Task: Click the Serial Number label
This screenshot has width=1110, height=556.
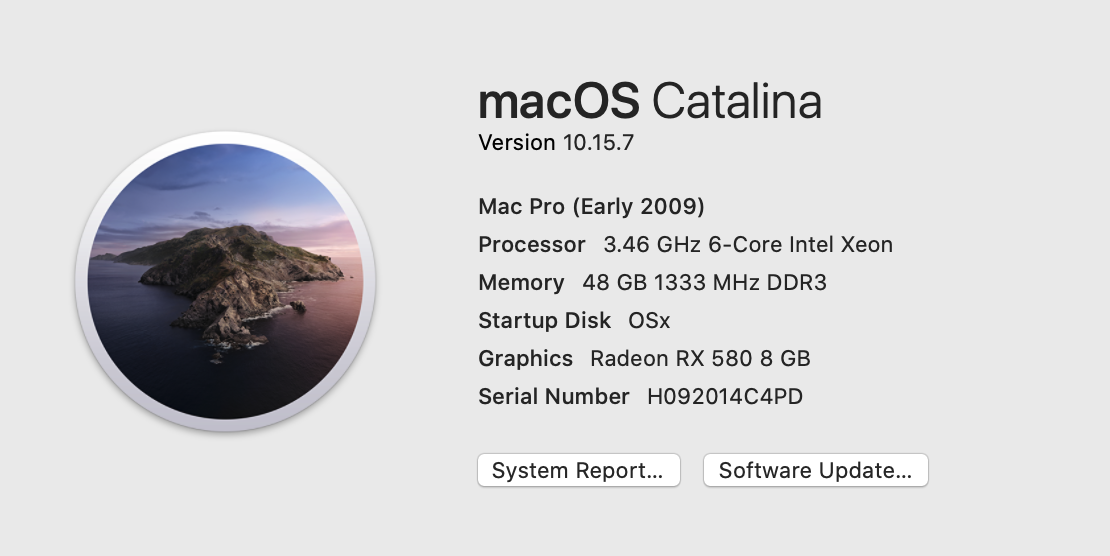Action: (x=553, y=397)
